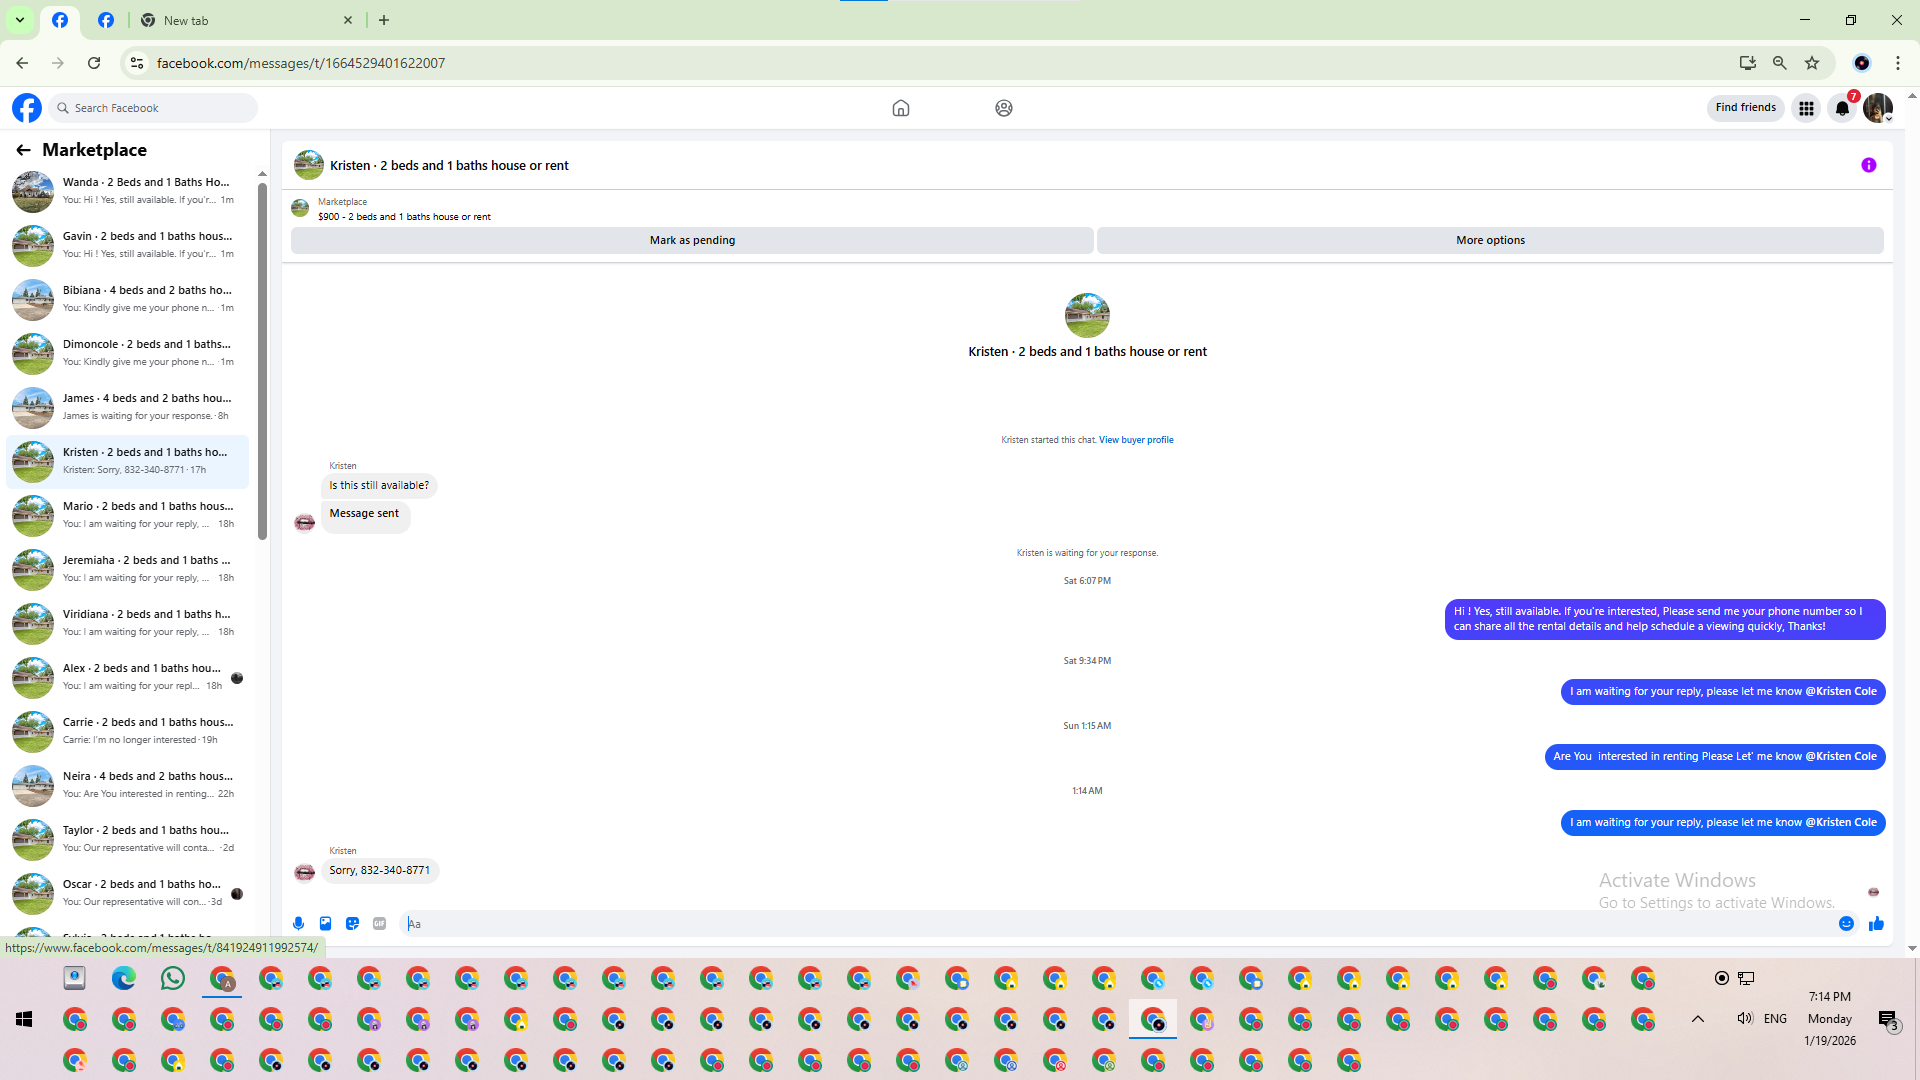Open the Facebook apps menu grid
Screen dimensions: 1920x1080
pyautogui.click(x=1806, y=108)
